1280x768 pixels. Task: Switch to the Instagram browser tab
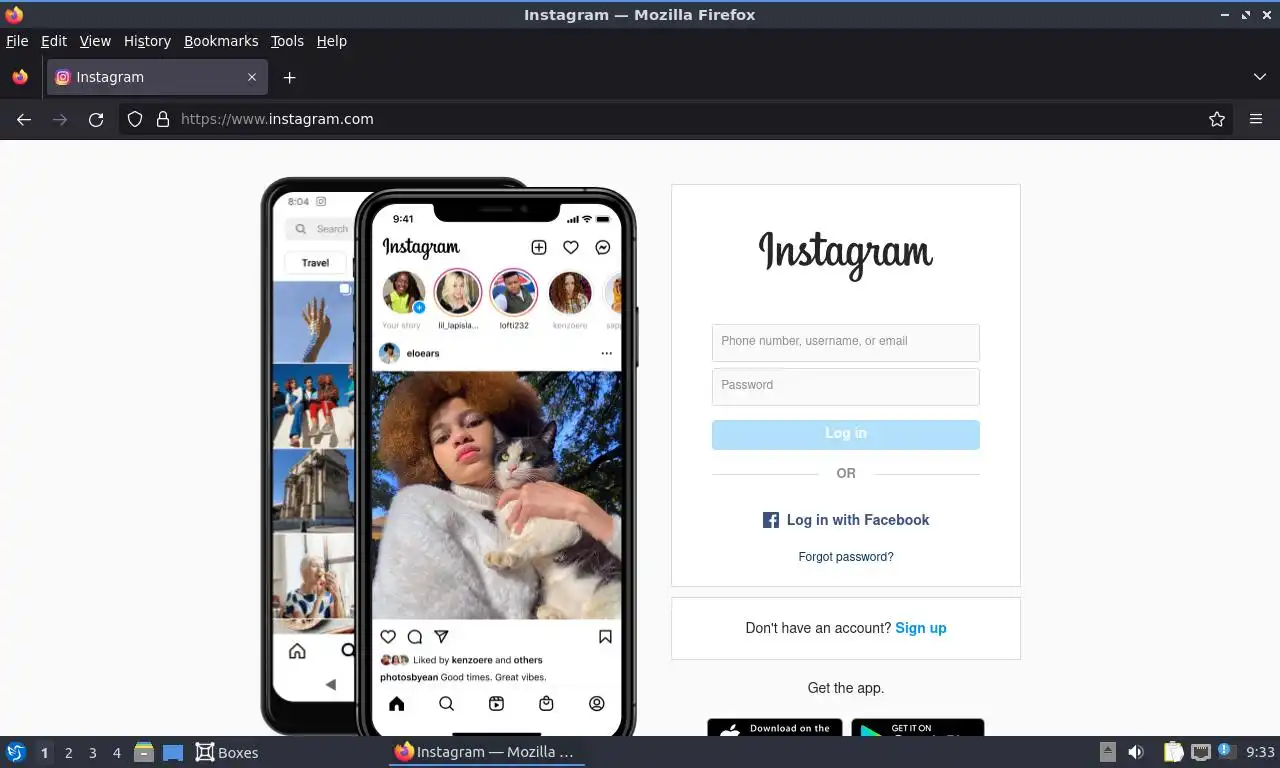(156, 77)
